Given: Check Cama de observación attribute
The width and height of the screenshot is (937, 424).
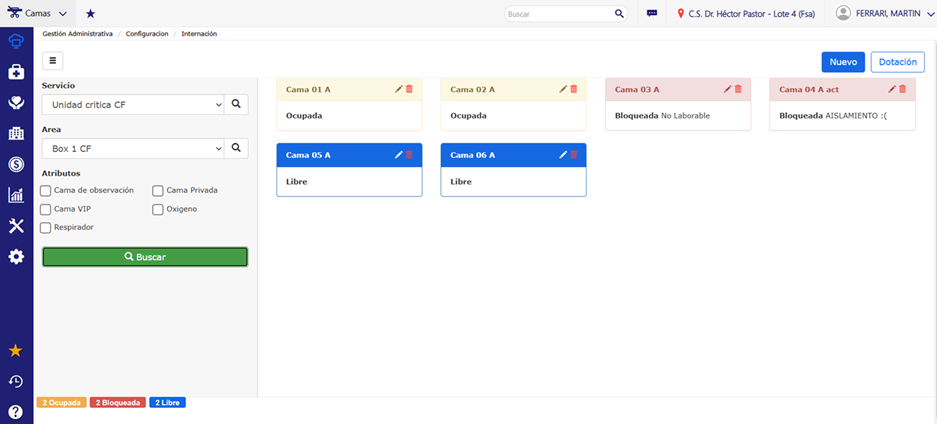Looking at the screenshot, I should point(45,191).
